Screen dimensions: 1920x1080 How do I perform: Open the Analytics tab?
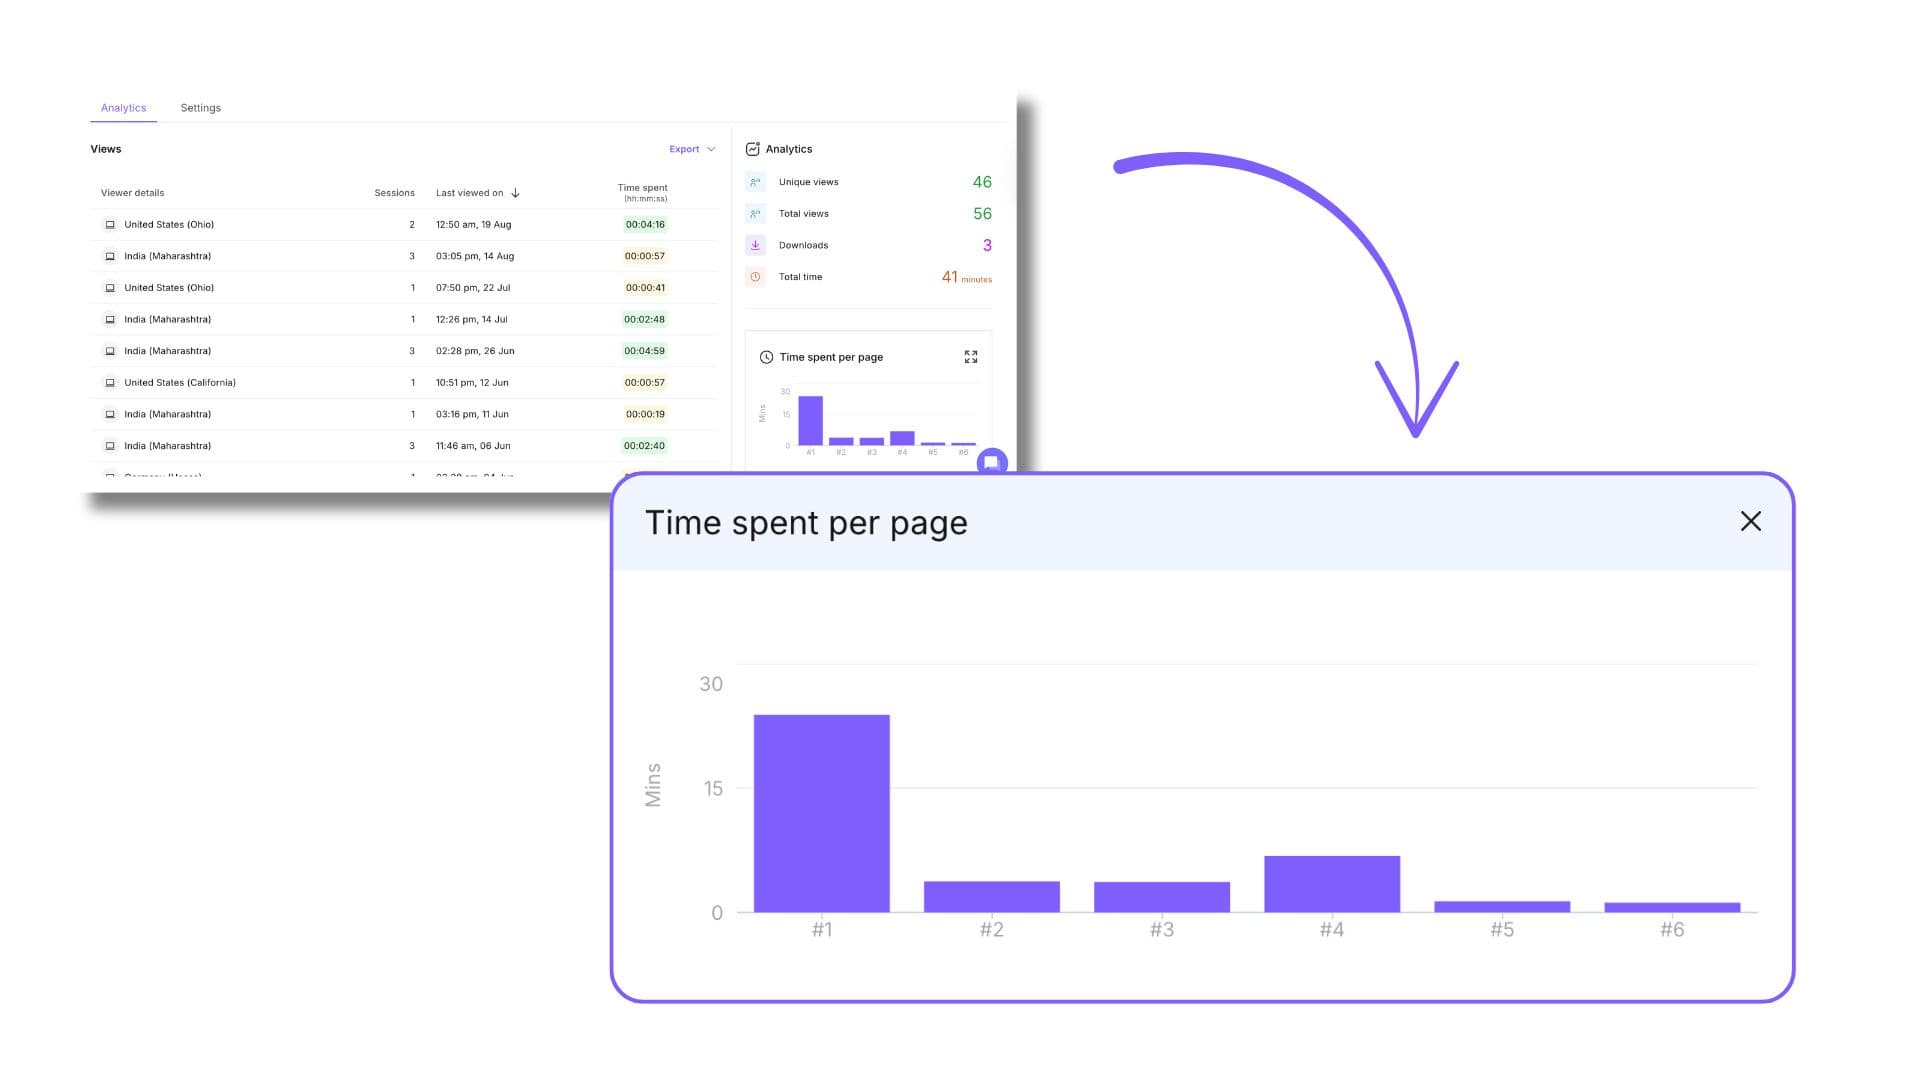pos(123,107)
